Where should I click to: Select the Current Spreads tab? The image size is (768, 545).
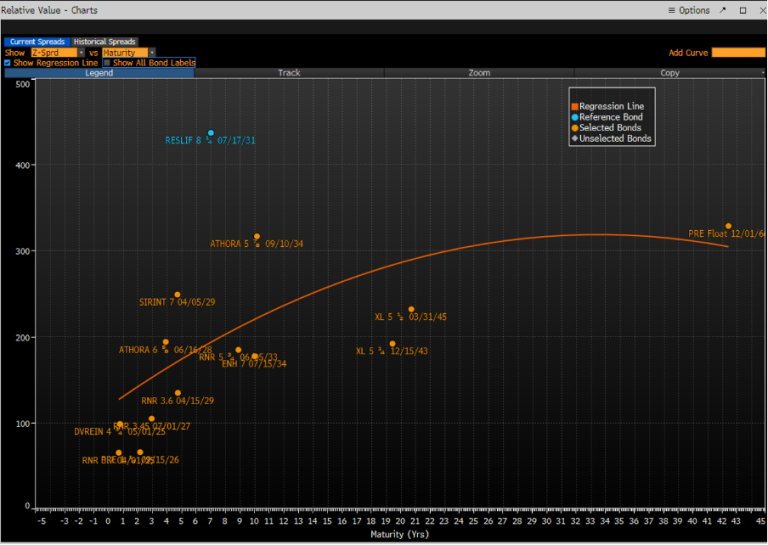tap(37, 42)
